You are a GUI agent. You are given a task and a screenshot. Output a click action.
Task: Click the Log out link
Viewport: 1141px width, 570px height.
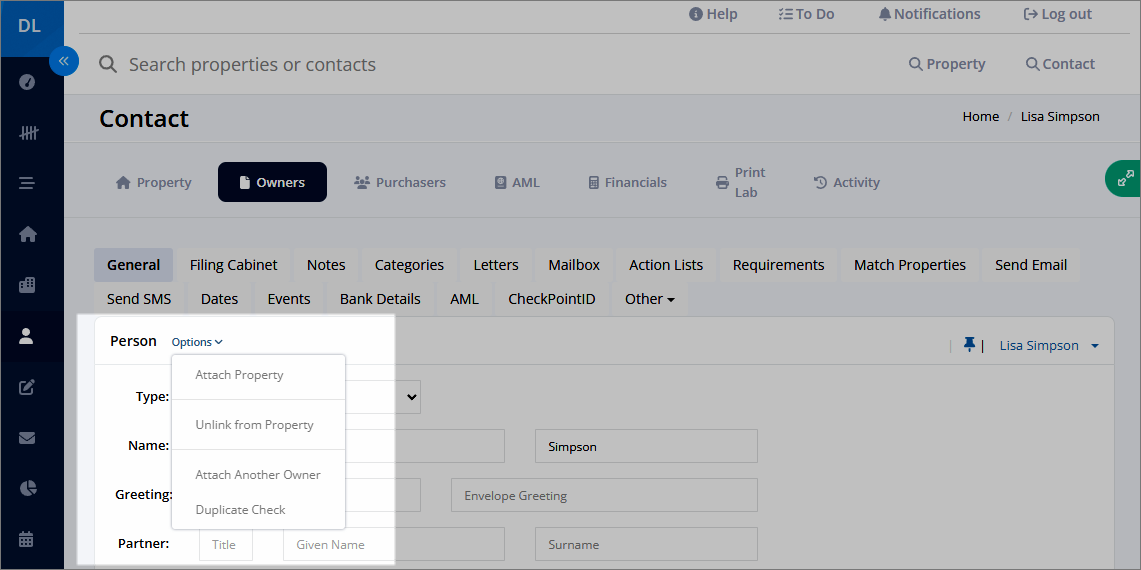point(1057,14)
